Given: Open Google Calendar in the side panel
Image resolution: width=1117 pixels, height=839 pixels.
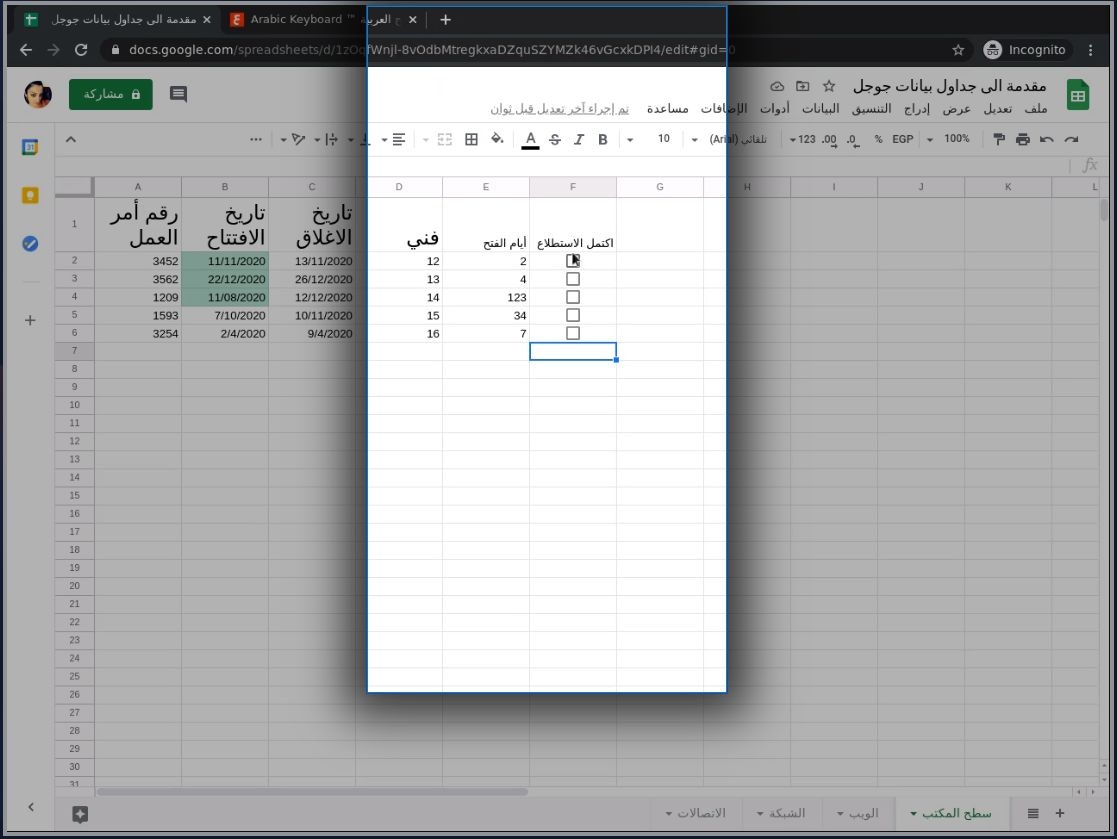Looking at the screenshot, I should [x=30, y=147].
